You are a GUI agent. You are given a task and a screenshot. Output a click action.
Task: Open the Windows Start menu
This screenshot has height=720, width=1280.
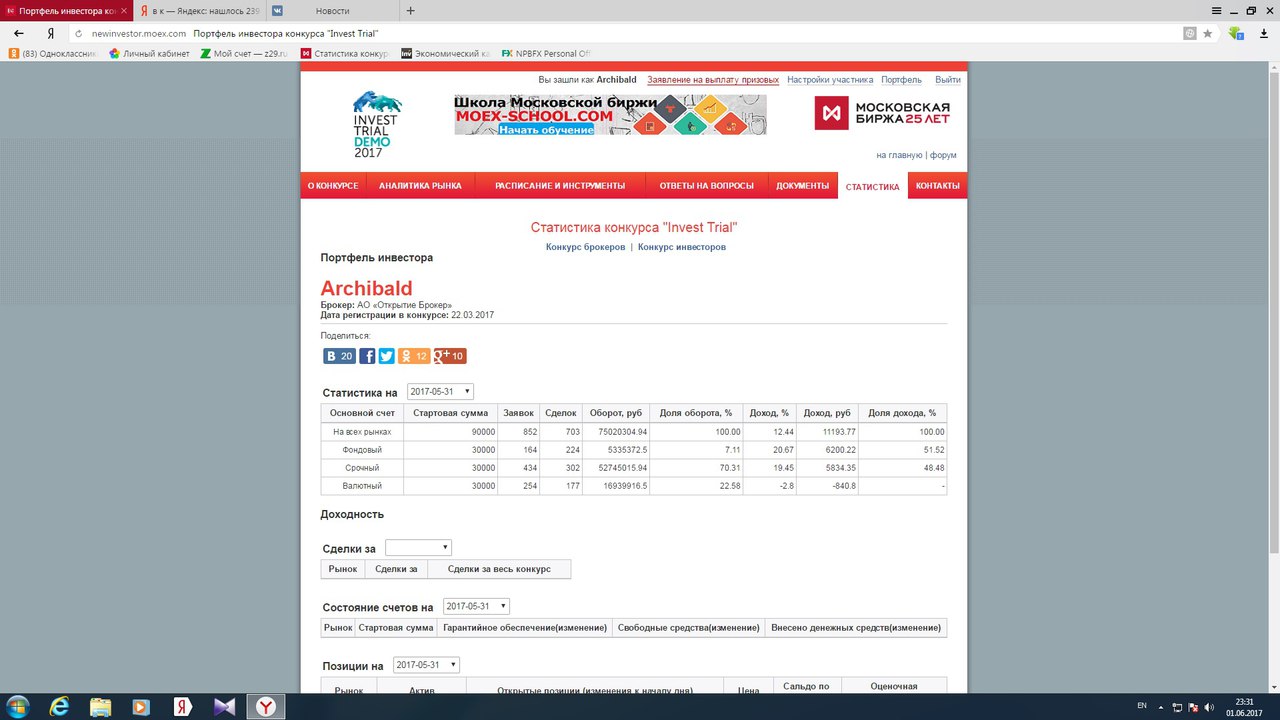click(x=18, y=706)
